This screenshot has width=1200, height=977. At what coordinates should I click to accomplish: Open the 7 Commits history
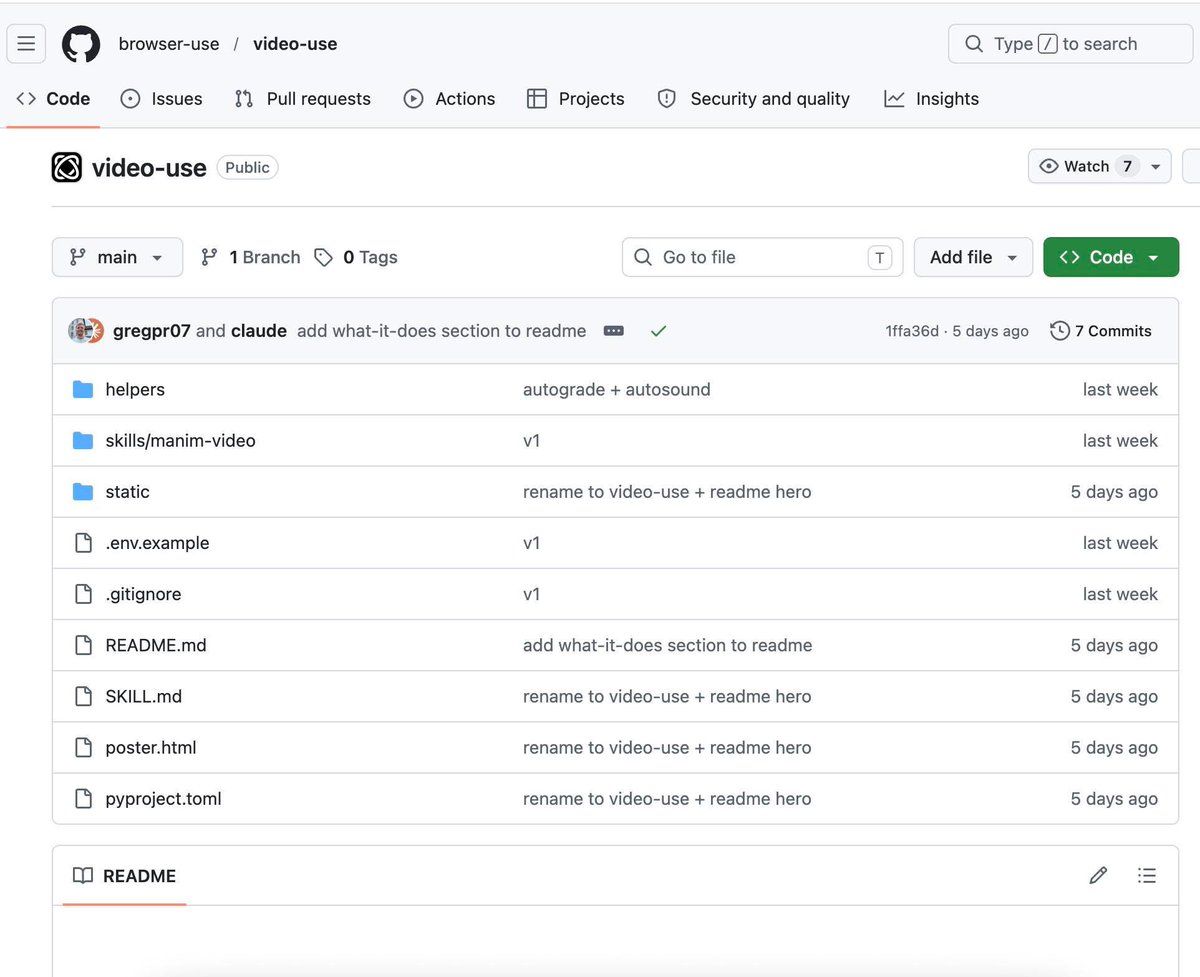[1101, 331]
